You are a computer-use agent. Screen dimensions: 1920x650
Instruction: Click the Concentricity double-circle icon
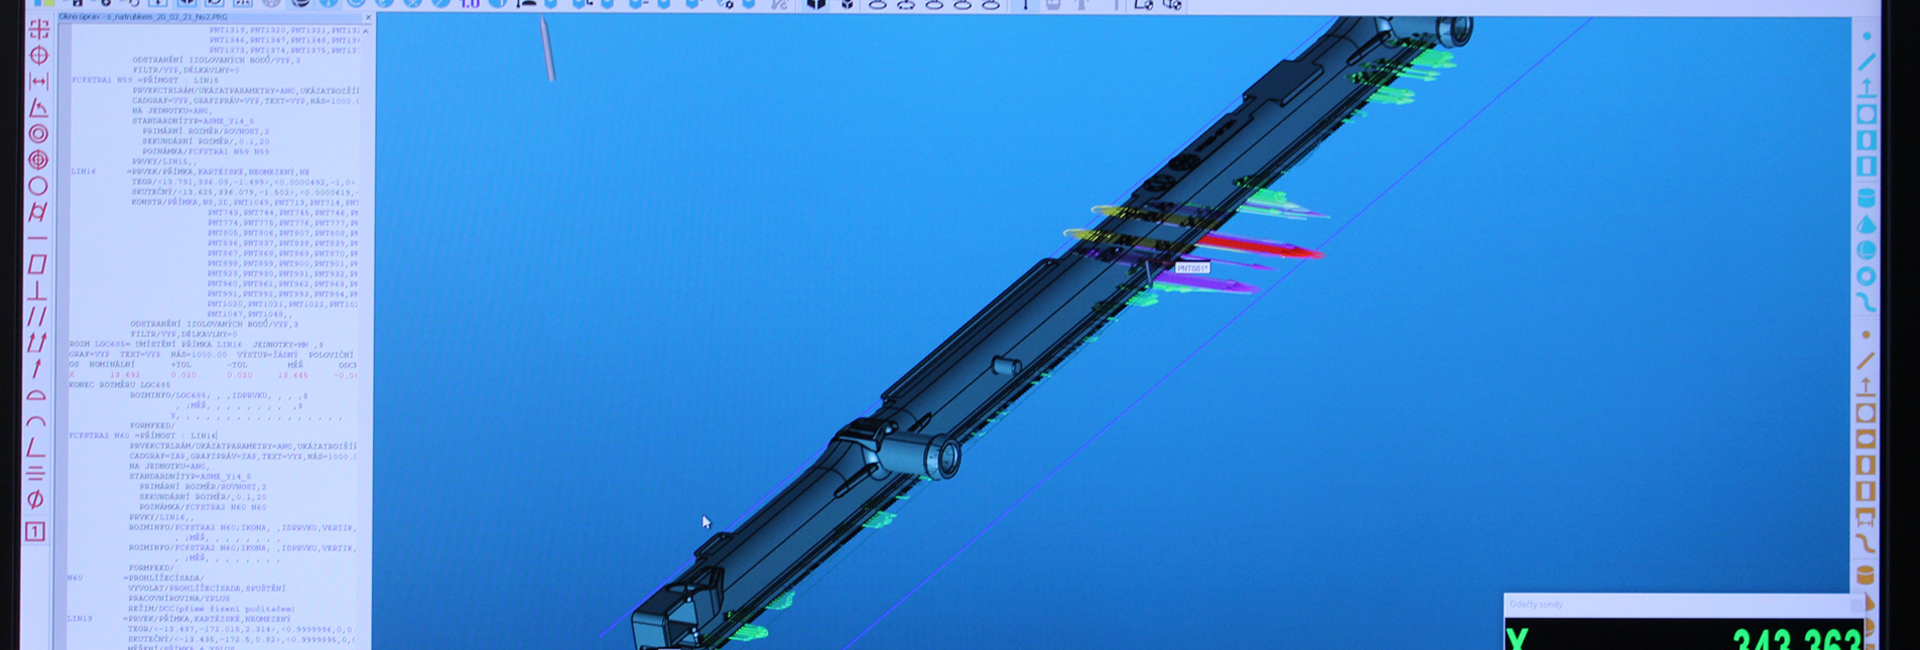[39, 133]
